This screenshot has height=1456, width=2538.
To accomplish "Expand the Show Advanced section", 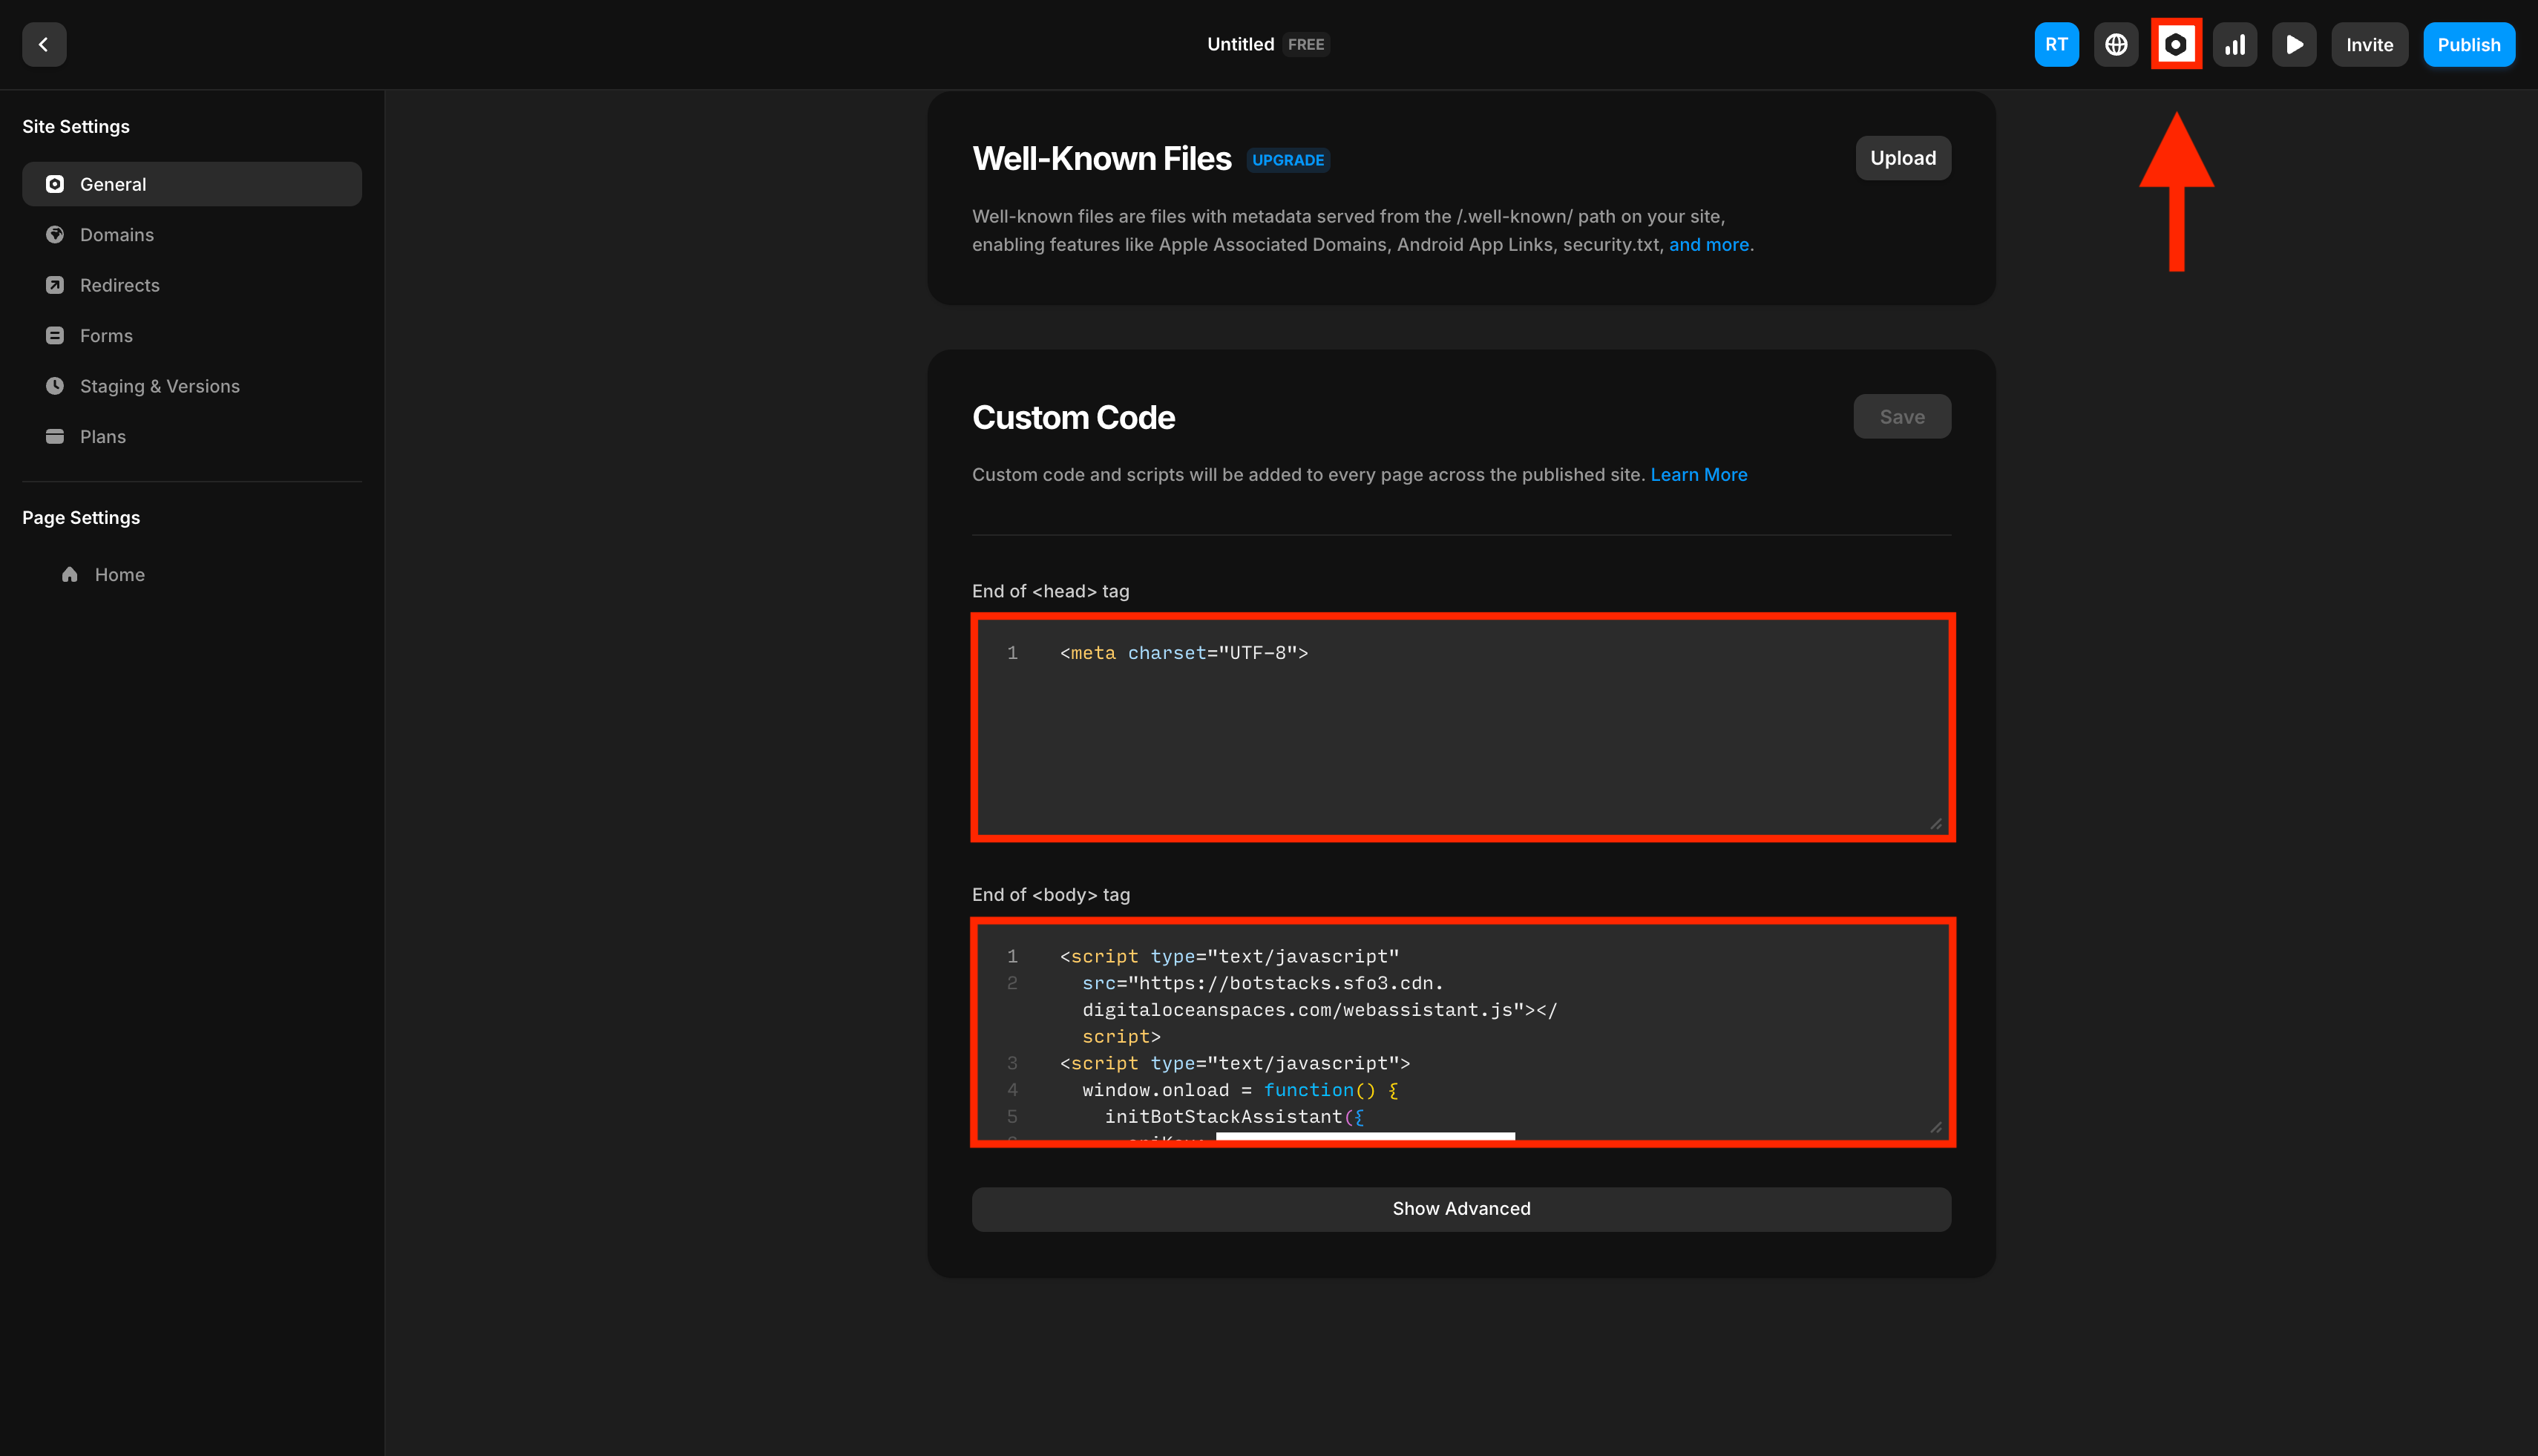I will [1461, 1208].
